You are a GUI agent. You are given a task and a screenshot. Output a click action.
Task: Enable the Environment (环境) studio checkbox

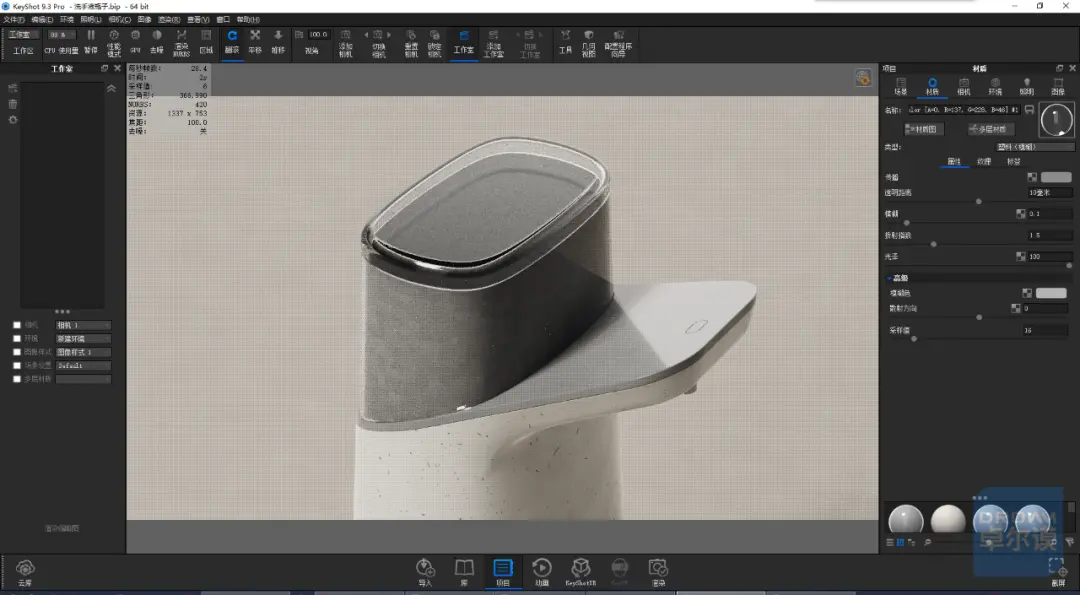(17, 338)
